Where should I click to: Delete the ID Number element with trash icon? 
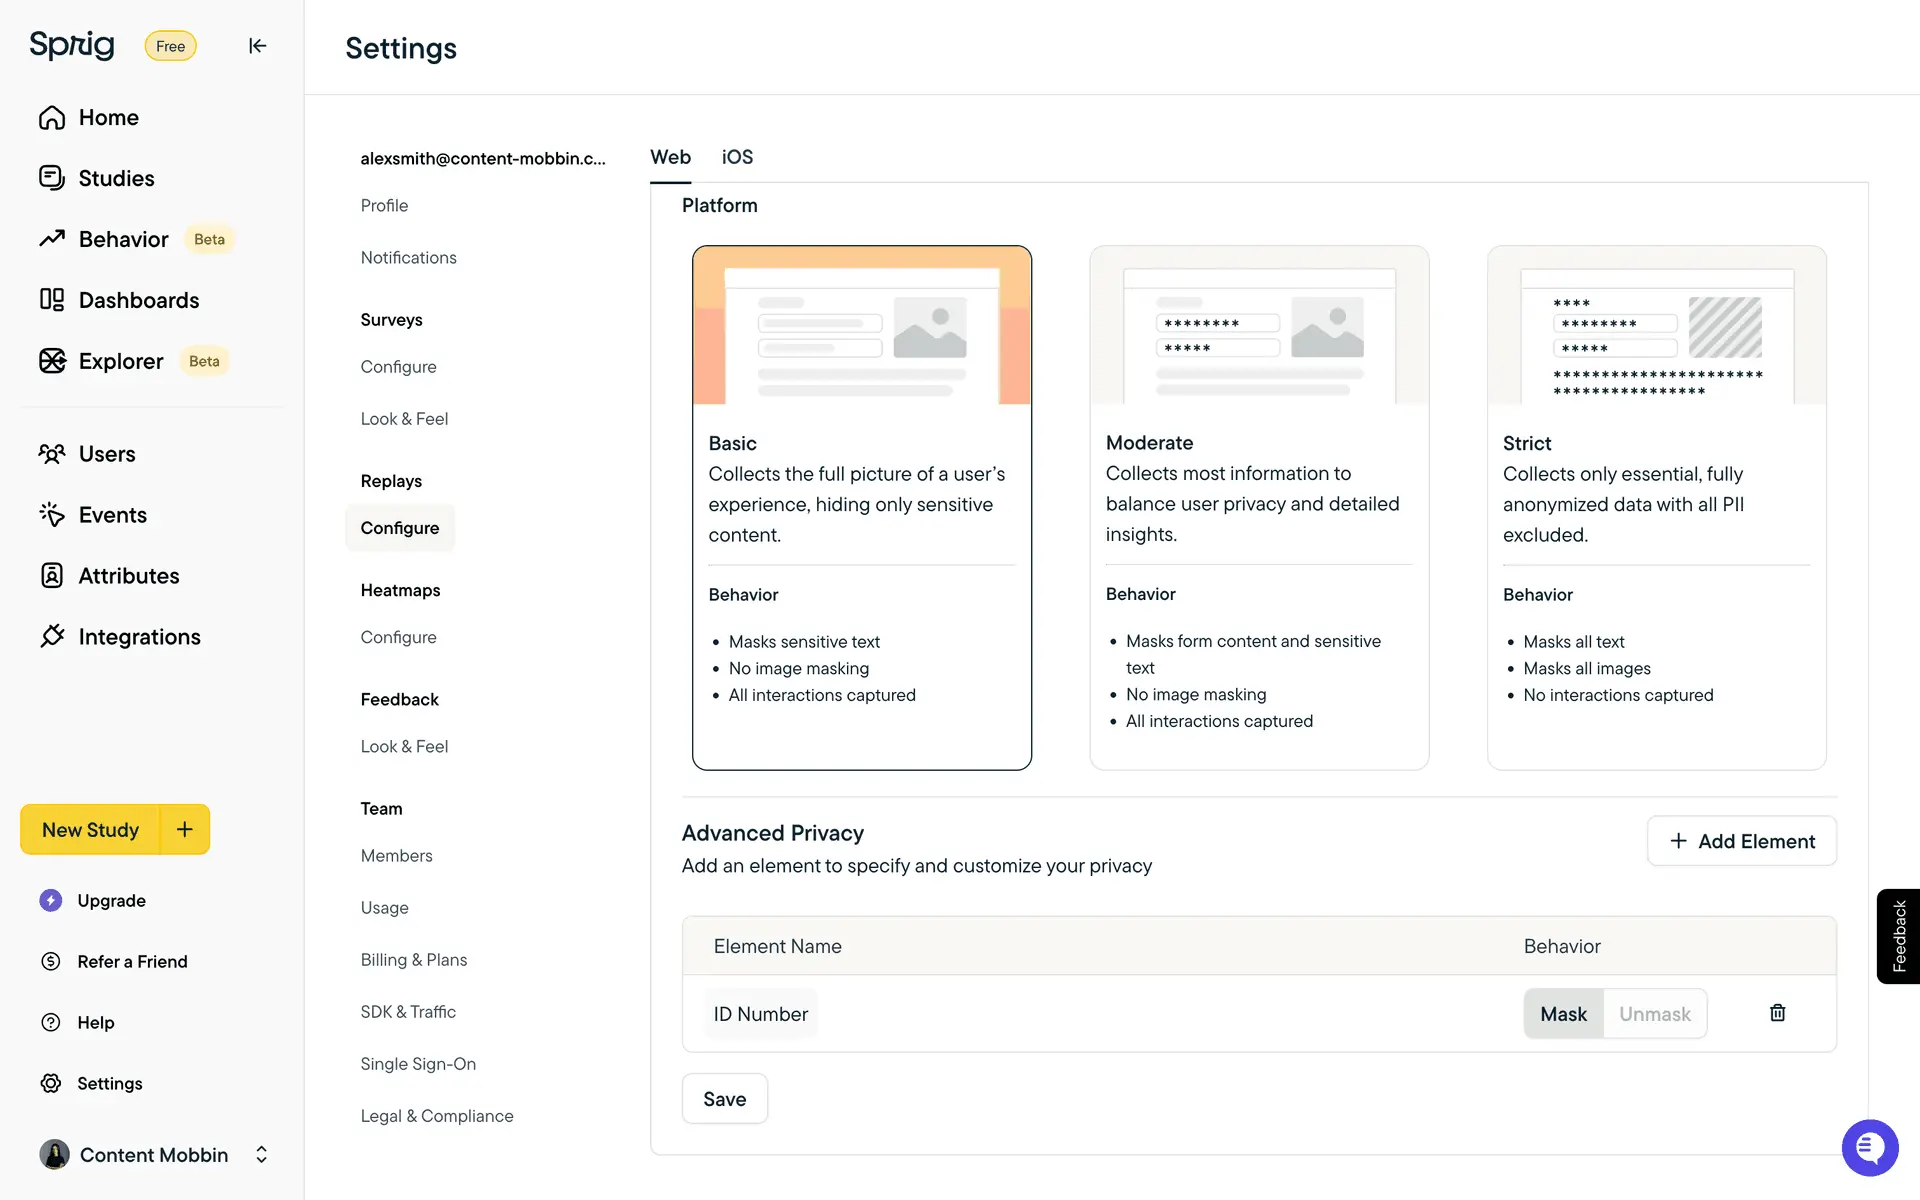1777,1013
